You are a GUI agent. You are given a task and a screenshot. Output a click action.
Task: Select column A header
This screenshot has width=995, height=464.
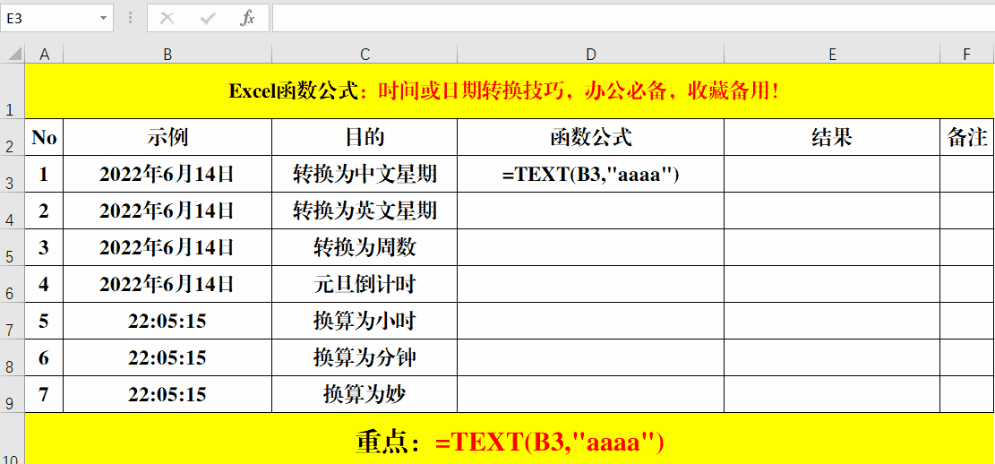(44, 55)
